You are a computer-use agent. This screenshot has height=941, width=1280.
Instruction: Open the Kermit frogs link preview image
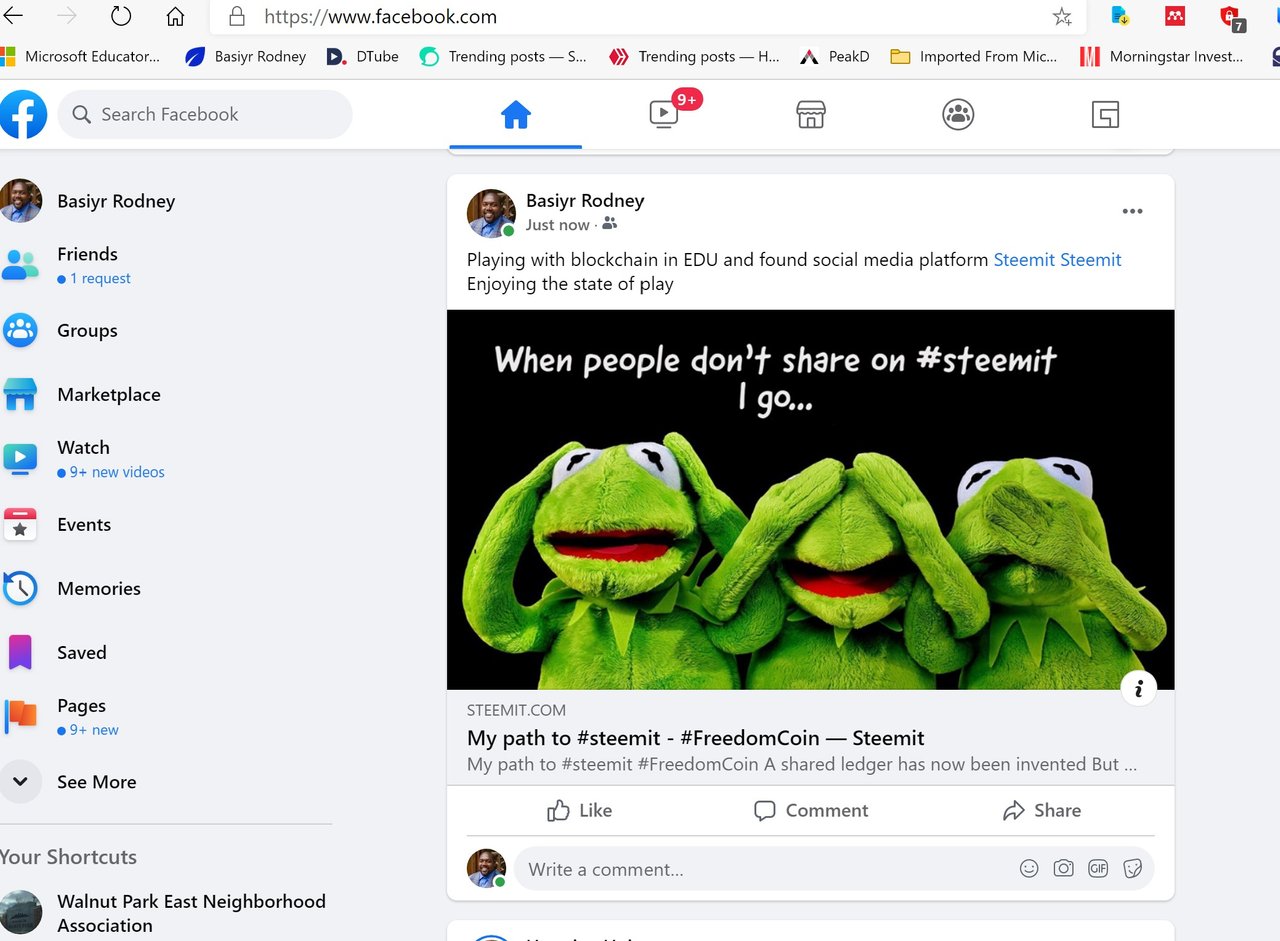tap(810, 499)
